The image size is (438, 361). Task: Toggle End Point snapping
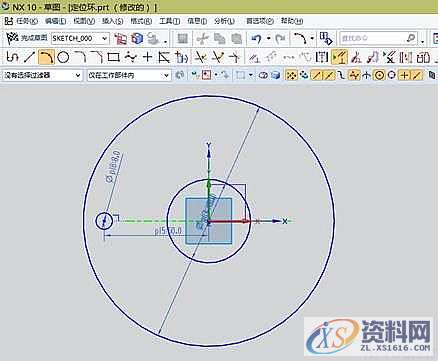(316, 75)
